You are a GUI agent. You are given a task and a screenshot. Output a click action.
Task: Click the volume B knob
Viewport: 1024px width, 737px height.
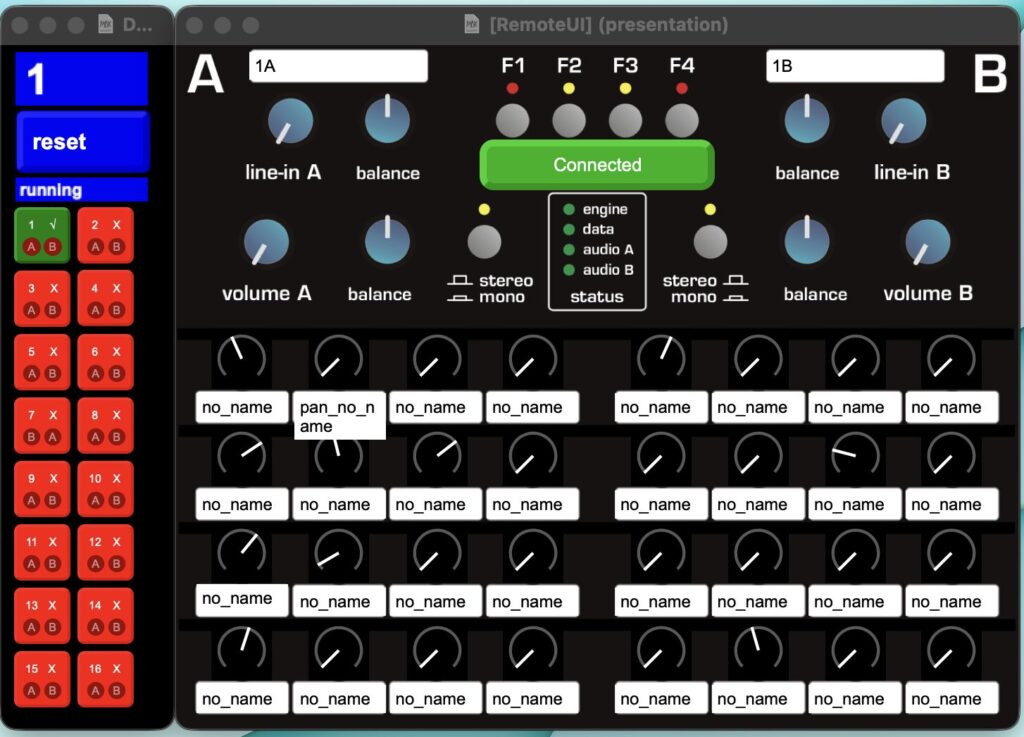(x=927, y=242)
